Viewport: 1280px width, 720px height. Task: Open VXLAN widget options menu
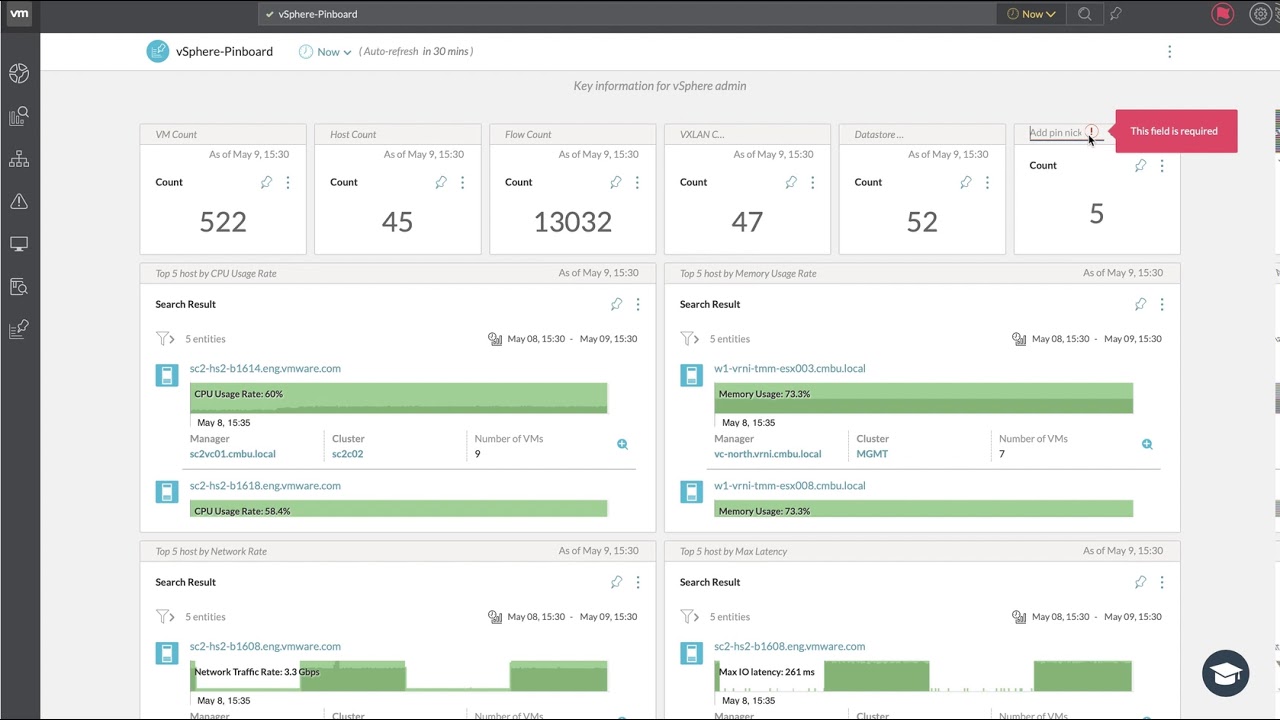click(x=812, y=182)
